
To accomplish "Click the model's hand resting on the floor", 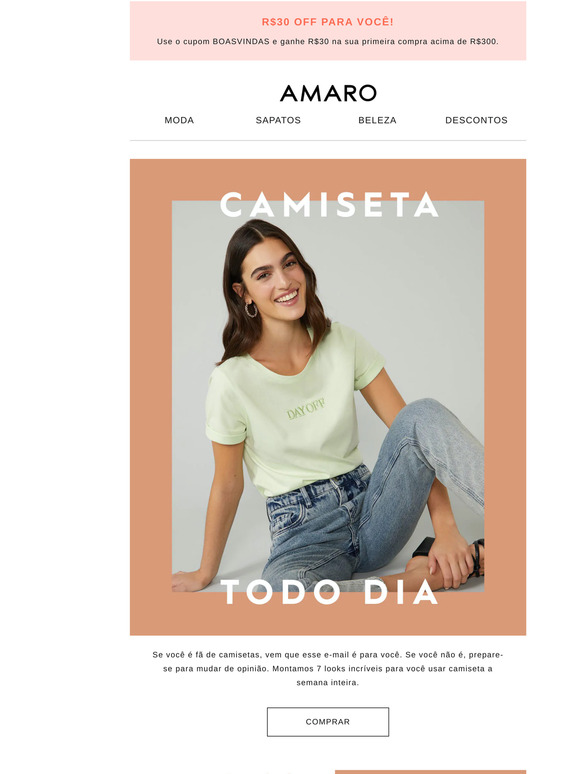I will click(190, 581).
